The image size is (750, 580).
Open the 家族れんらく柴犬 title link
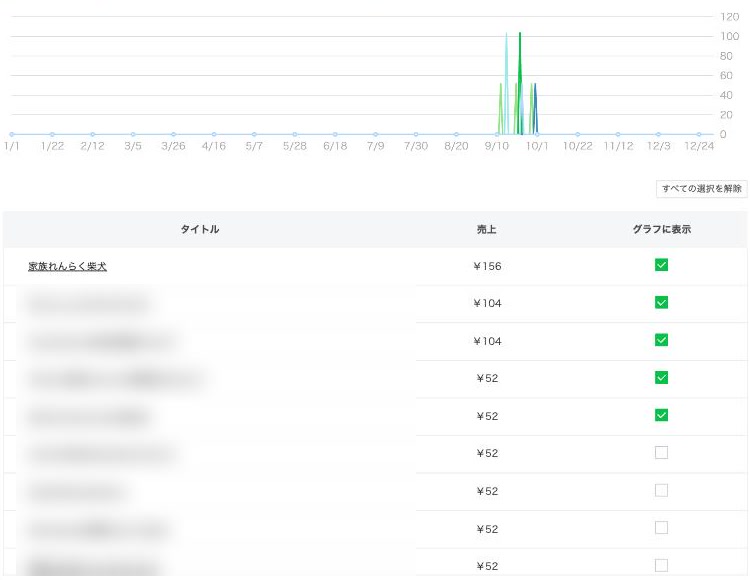67,266
